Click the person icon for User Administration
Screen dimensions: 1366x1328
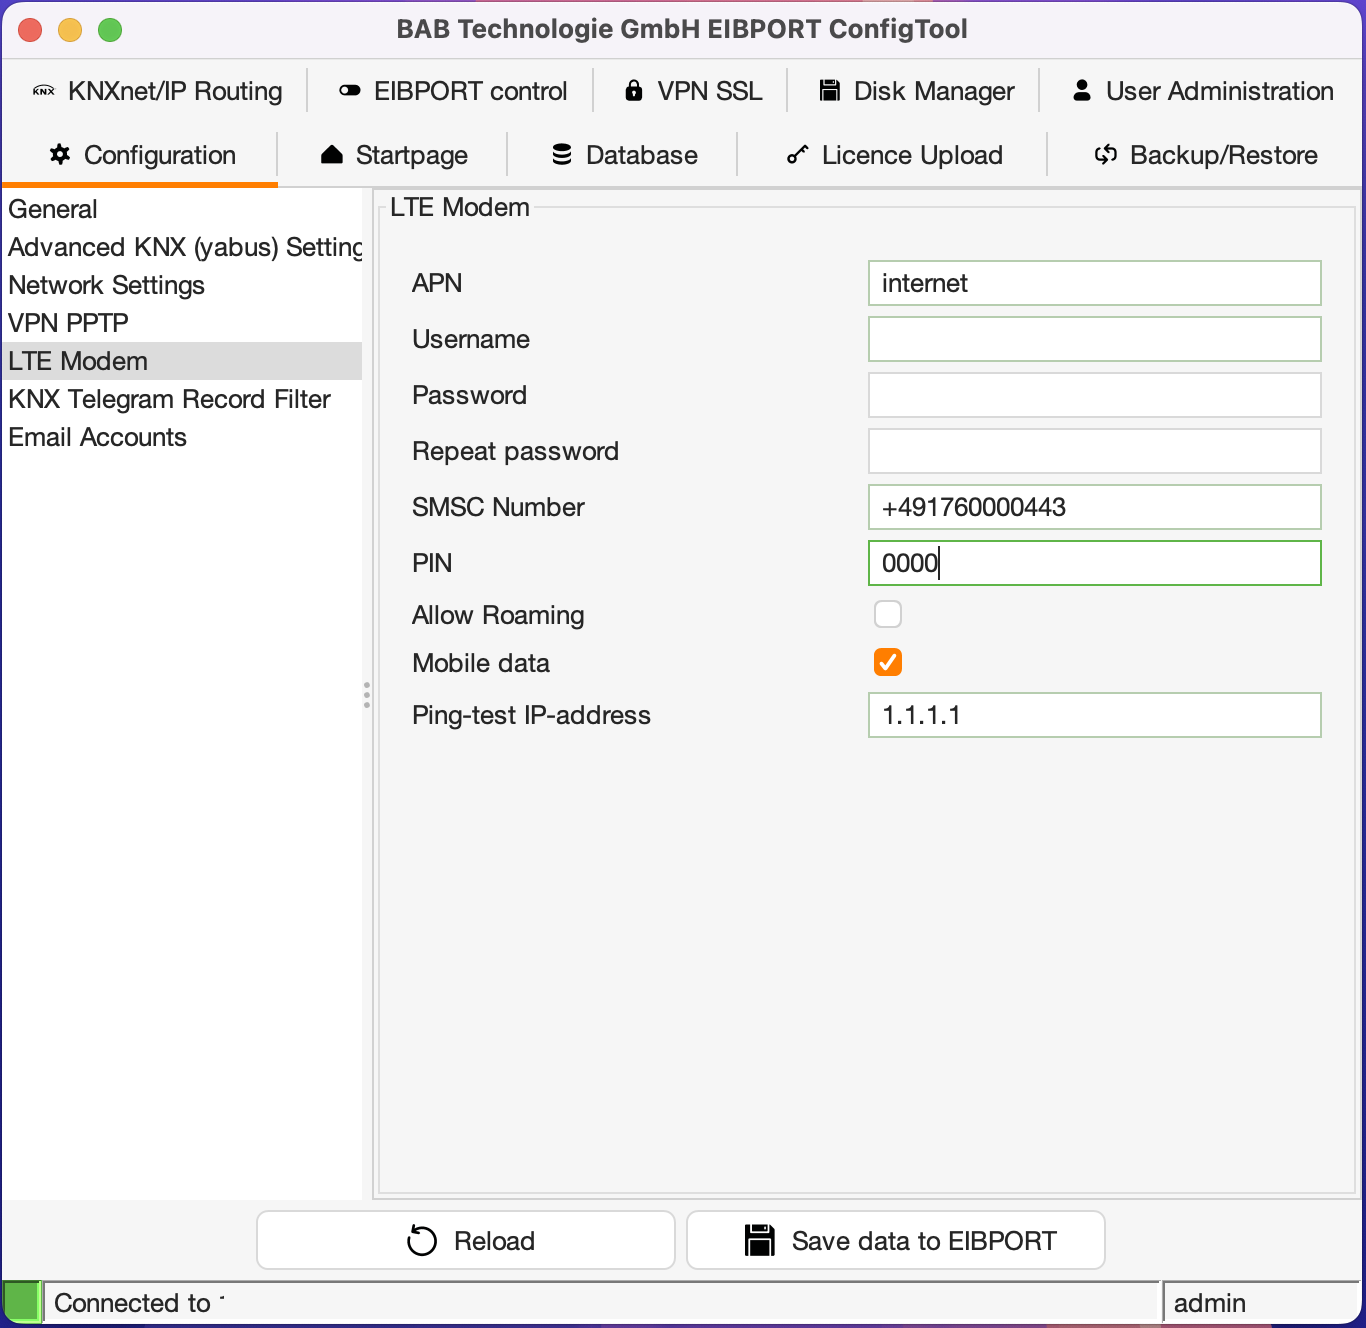pyautogui.click(x=1082, y=91)
